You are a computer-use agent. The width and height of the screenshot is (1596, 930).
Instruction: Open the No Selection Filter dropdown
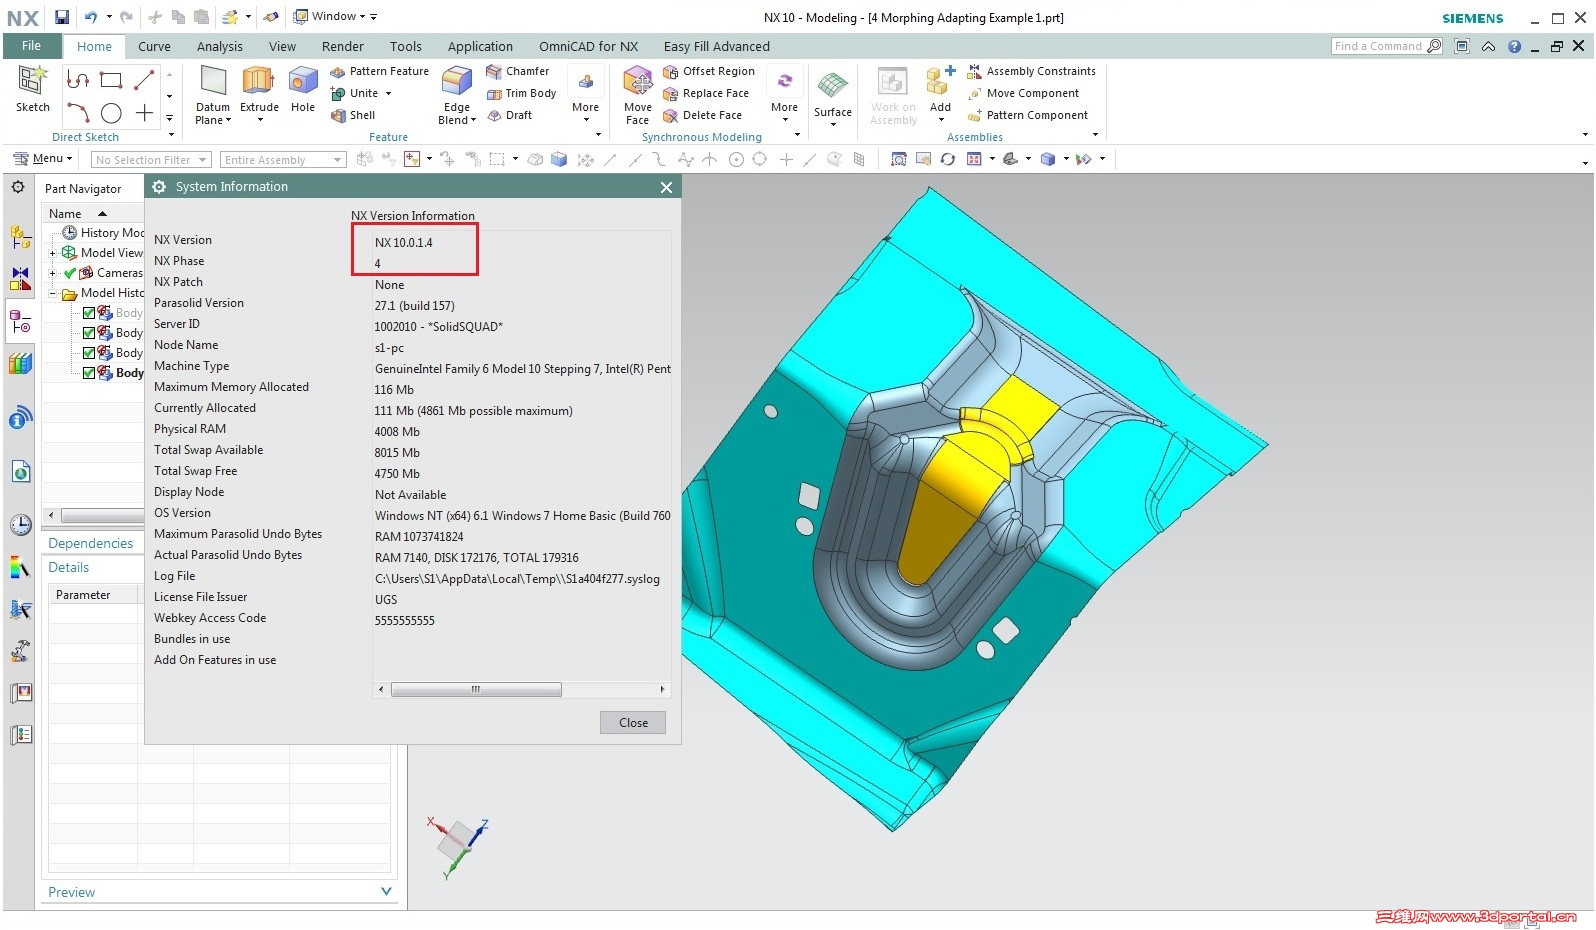pyautogui.click(x=151, y=160)
